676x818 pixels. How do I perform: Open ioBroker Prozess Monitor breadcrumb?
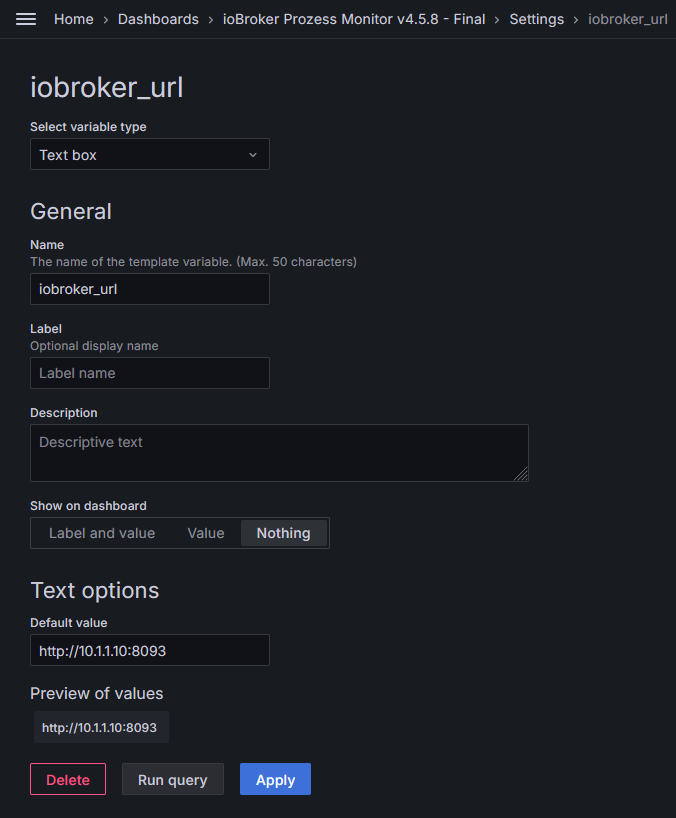tap(353, 19)
